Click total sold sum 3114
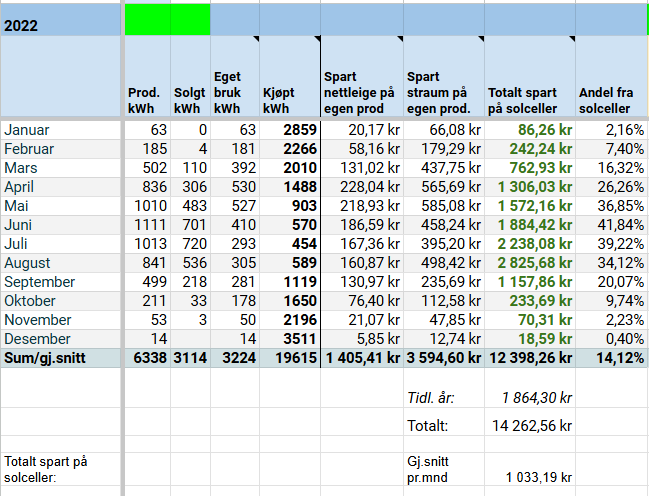This screenshot has width=649, height=496. click(190, 358)
